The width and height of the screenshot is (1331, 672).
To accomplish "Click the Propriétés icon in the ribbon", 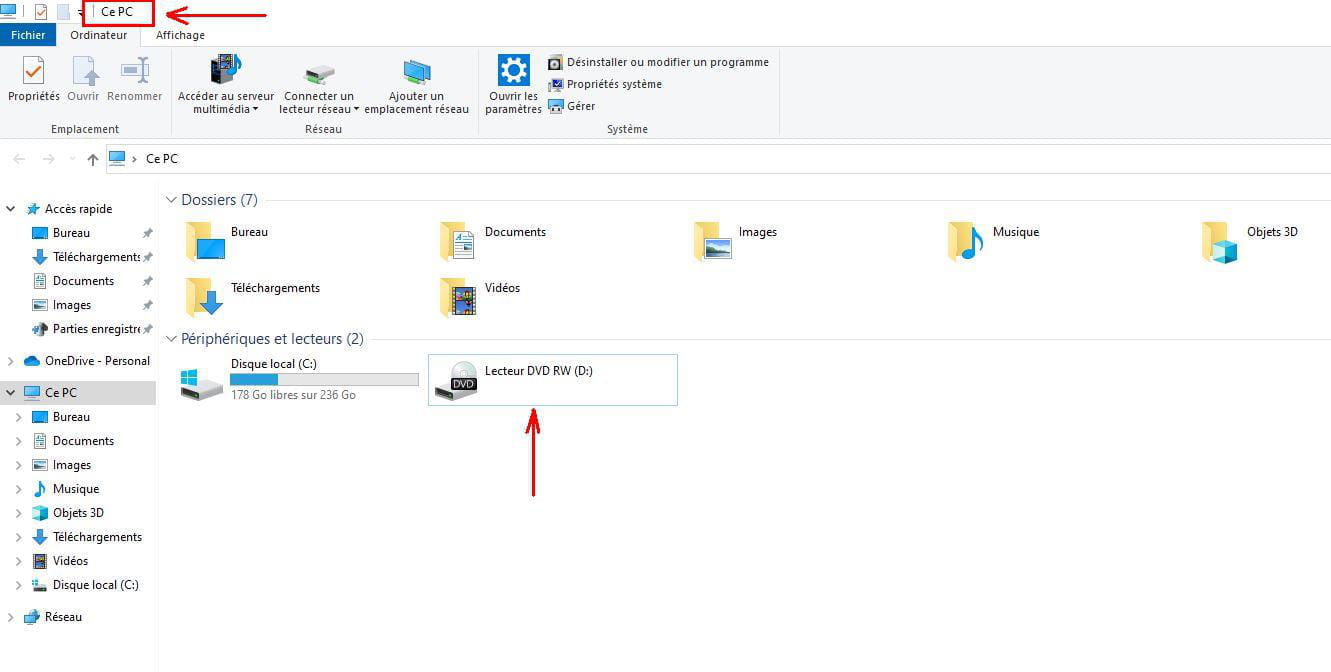I will coord(33,73).
